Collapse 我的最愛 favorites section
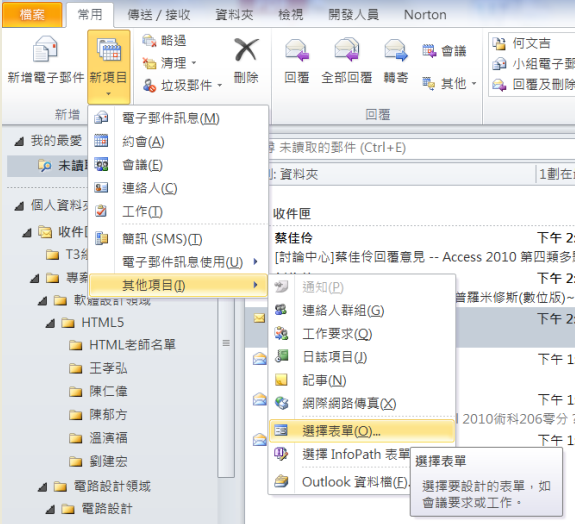575x524 pixels. (x=19, y=142)
